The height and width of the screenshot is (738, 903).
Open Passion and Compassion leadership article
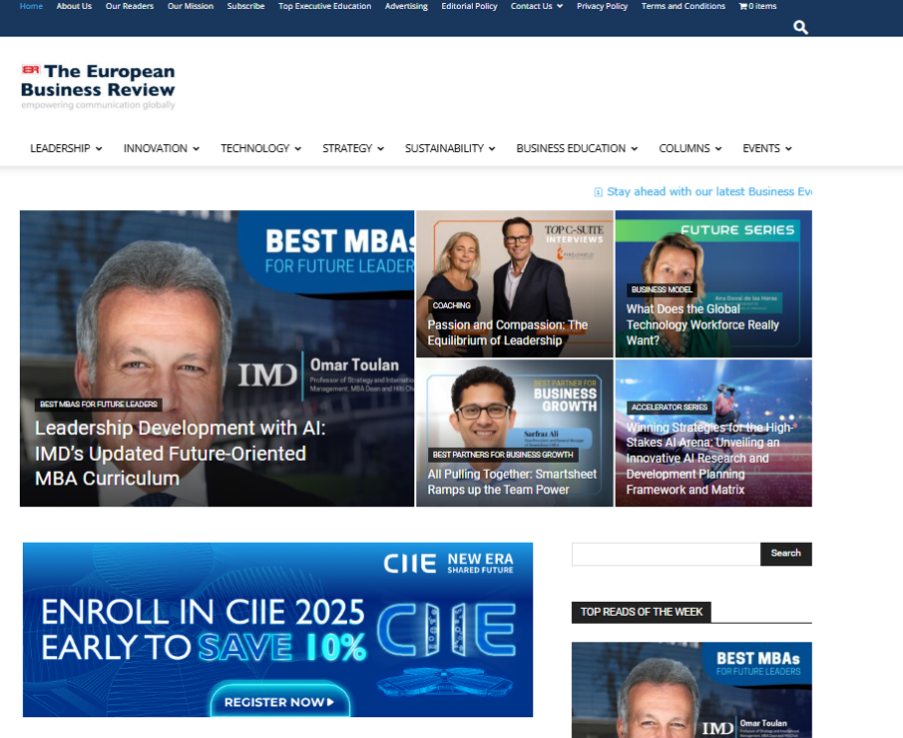coord(507,333)
